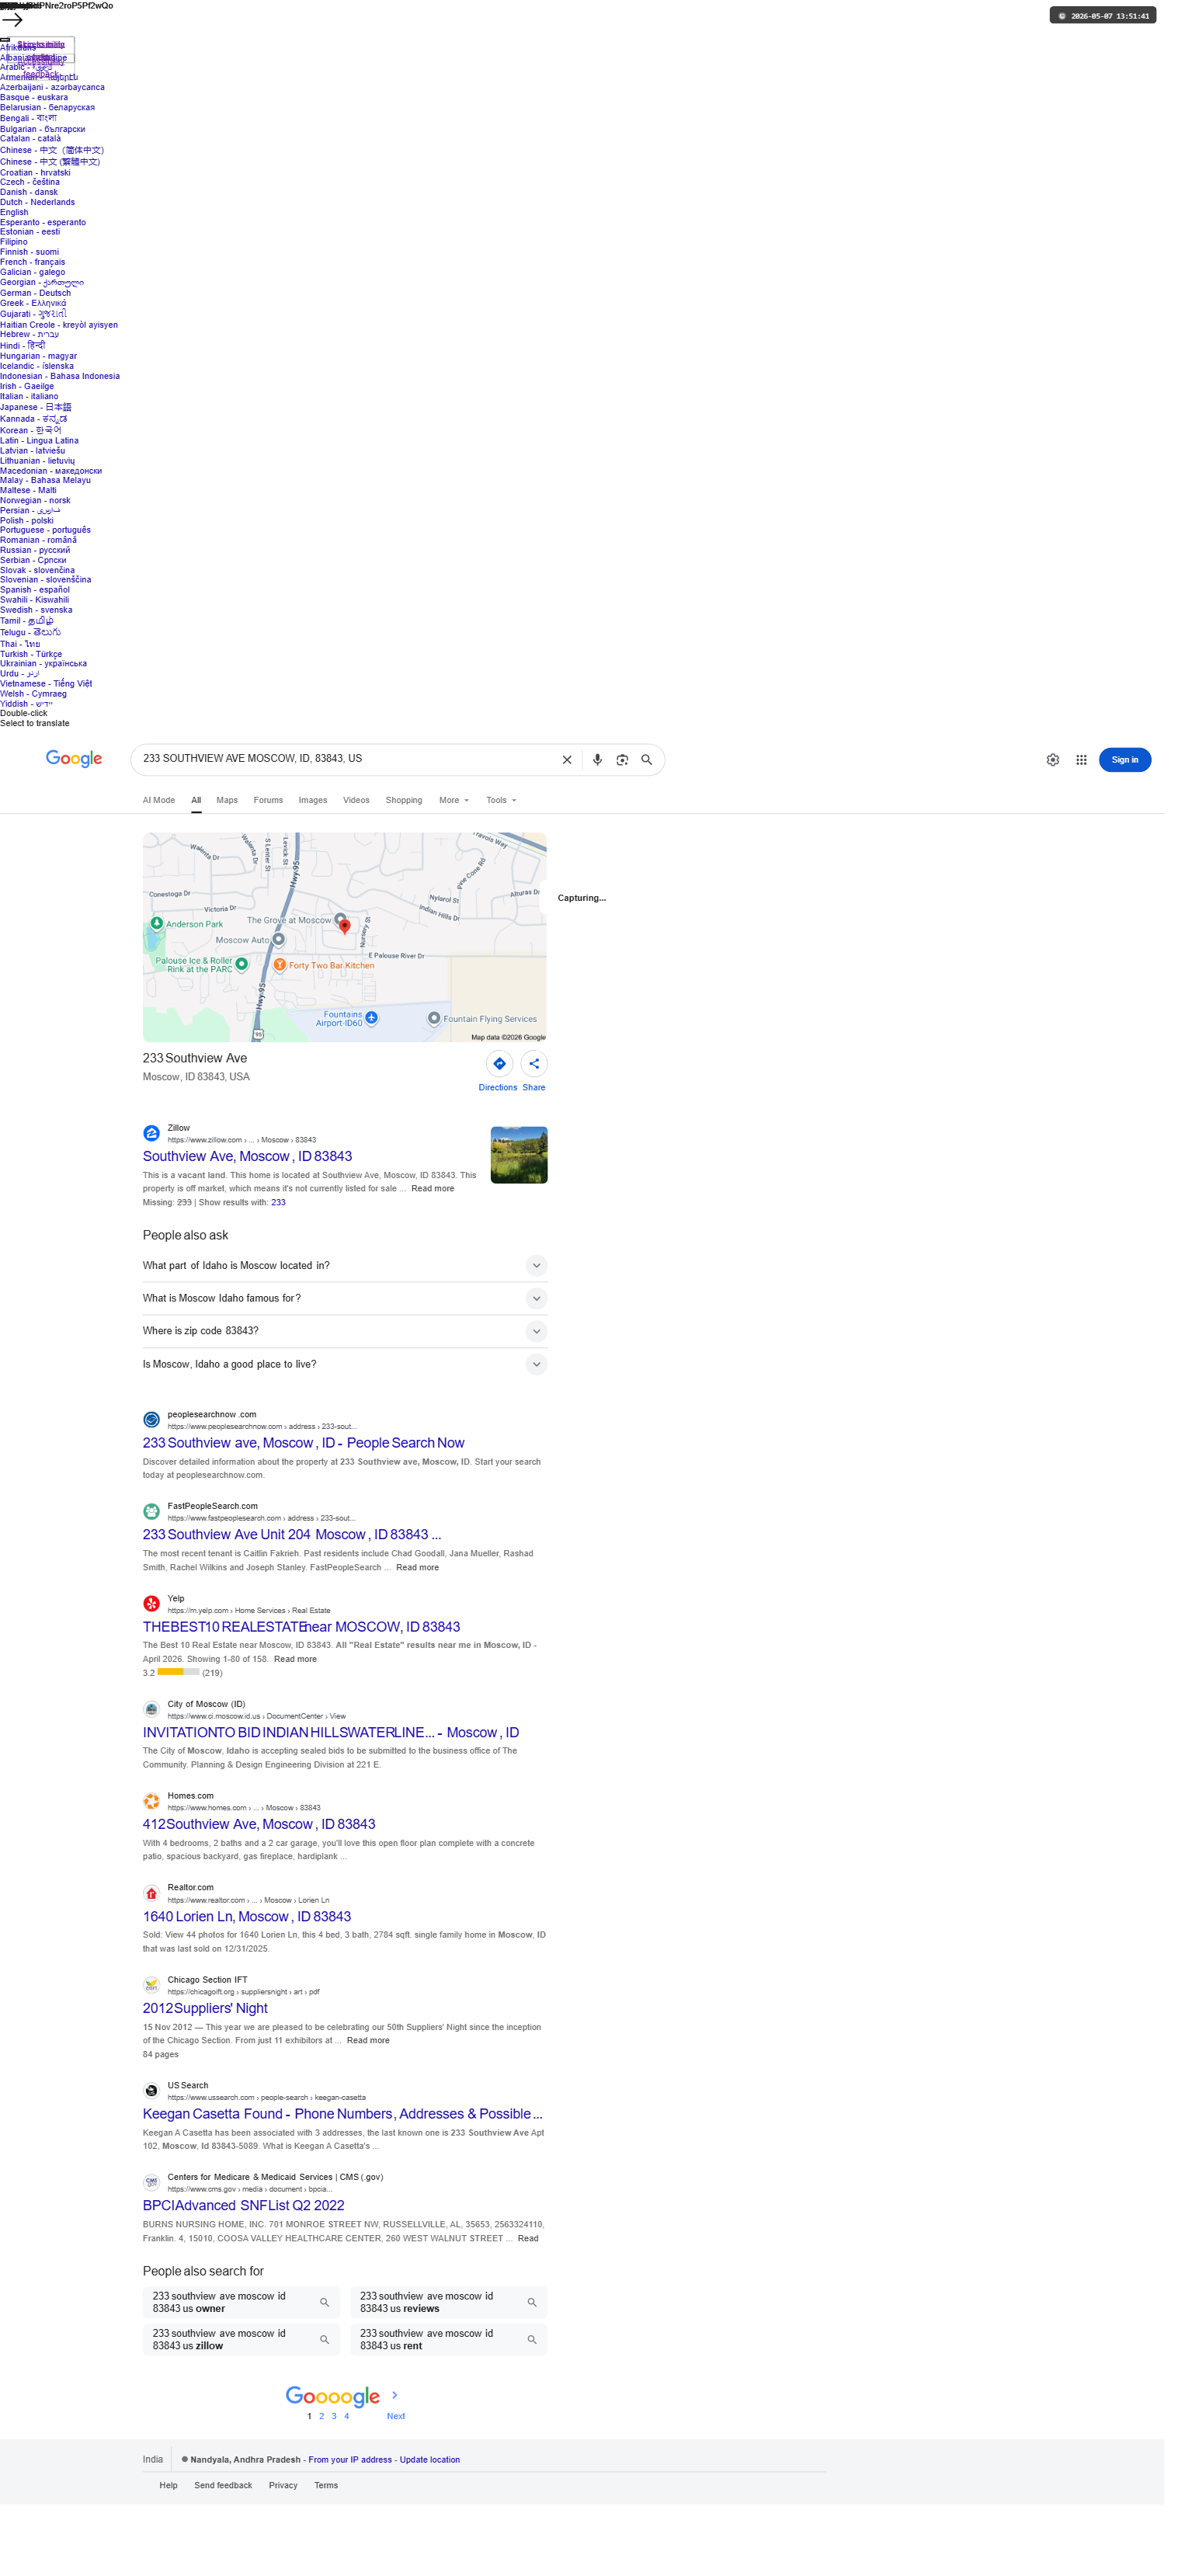1178x2576 pixels.
Task: Select the Shopping search tab
Action: coord(404,801)
